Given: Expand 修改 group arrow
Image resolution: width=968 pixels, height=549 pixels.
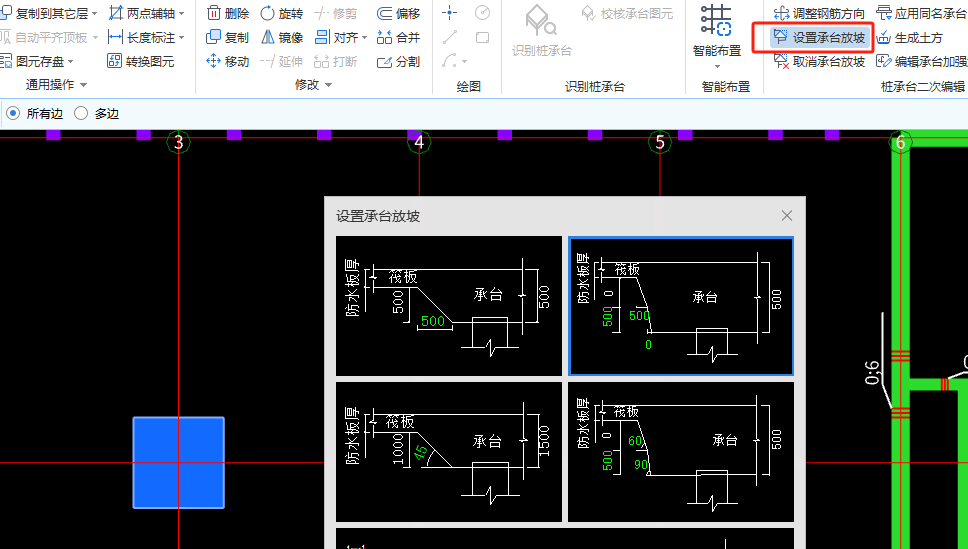Looking at the screenshot, I should pyautogui.click(x=328, y=85).
